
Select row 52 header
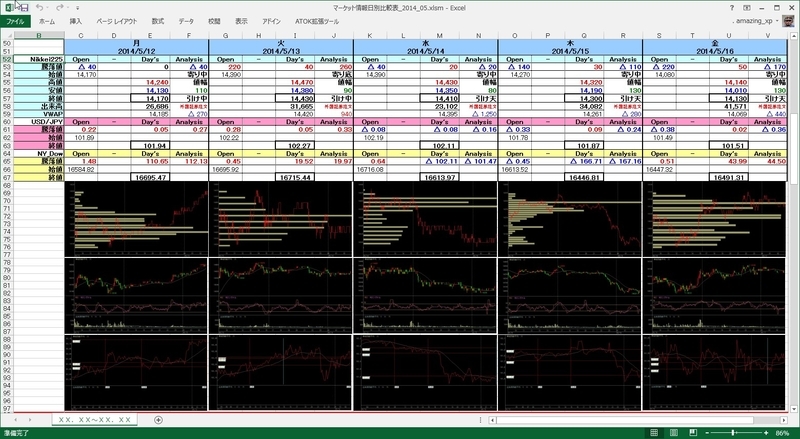[x=7, y=59]
